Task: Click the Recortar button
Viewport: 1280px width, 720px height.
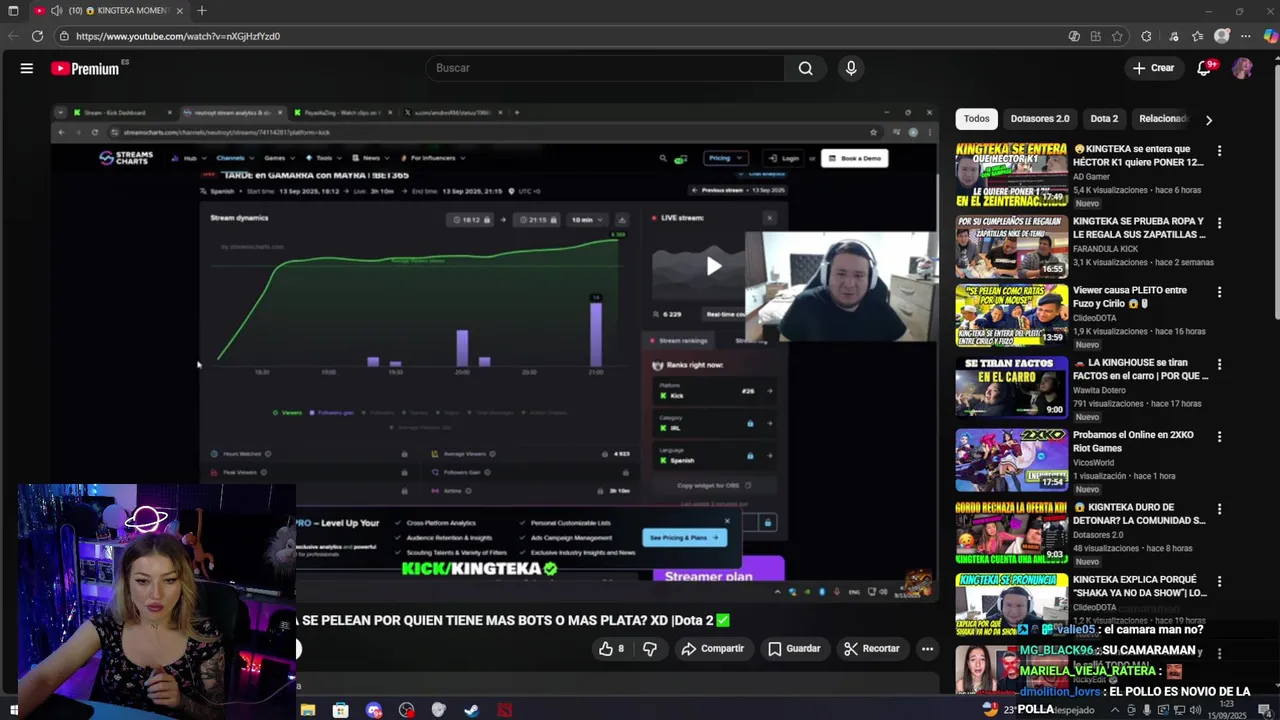Action: point(871,649)
